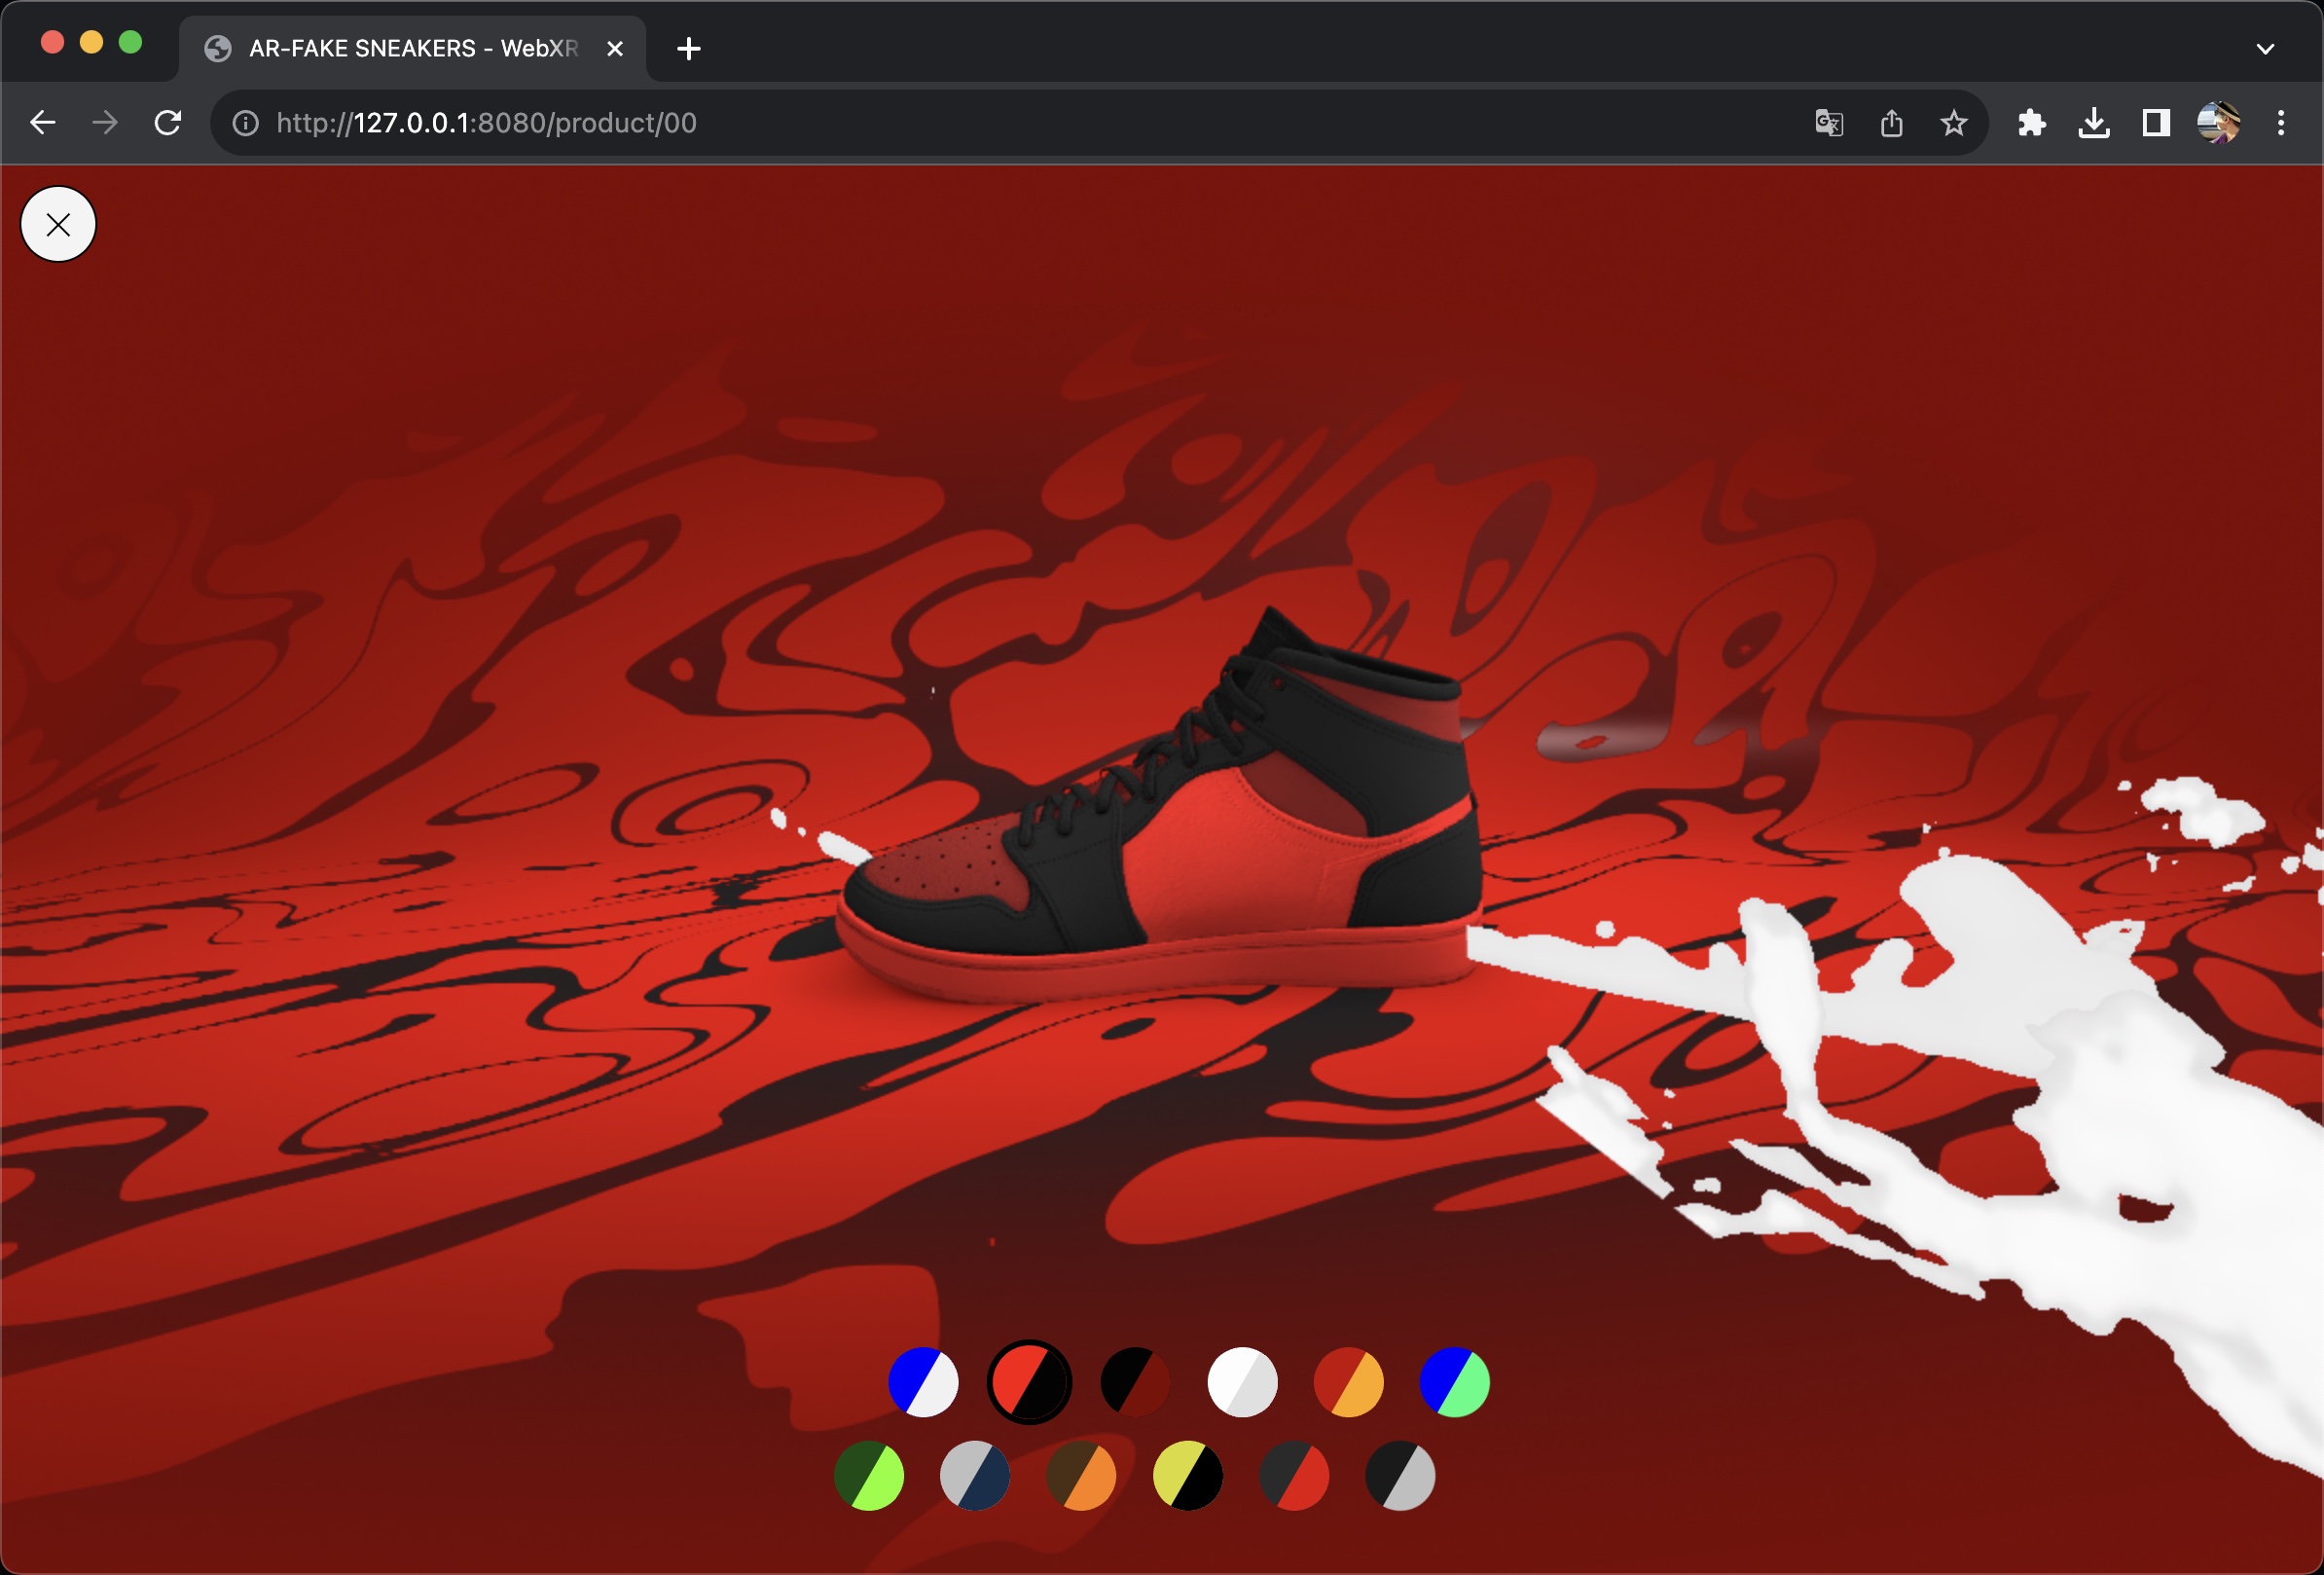Pick the dark green and lime swatch
2324x1575 pixels.
coord(869,1475)
